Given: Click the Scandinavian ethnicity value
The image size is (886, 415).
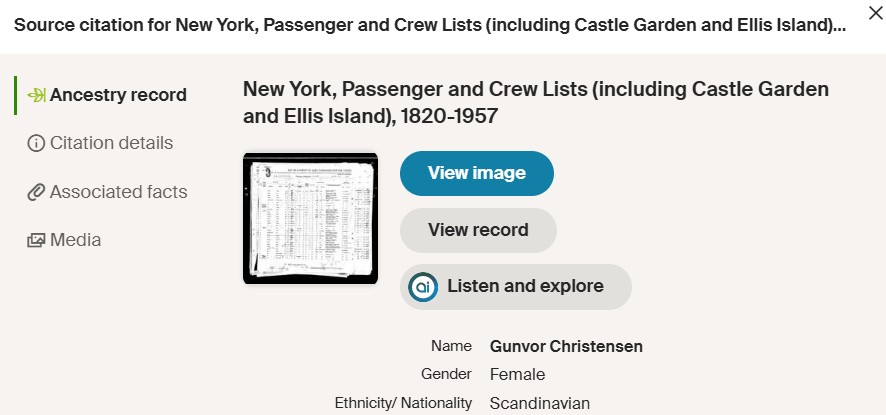Looking at the screenshot, I should point(540,404).
